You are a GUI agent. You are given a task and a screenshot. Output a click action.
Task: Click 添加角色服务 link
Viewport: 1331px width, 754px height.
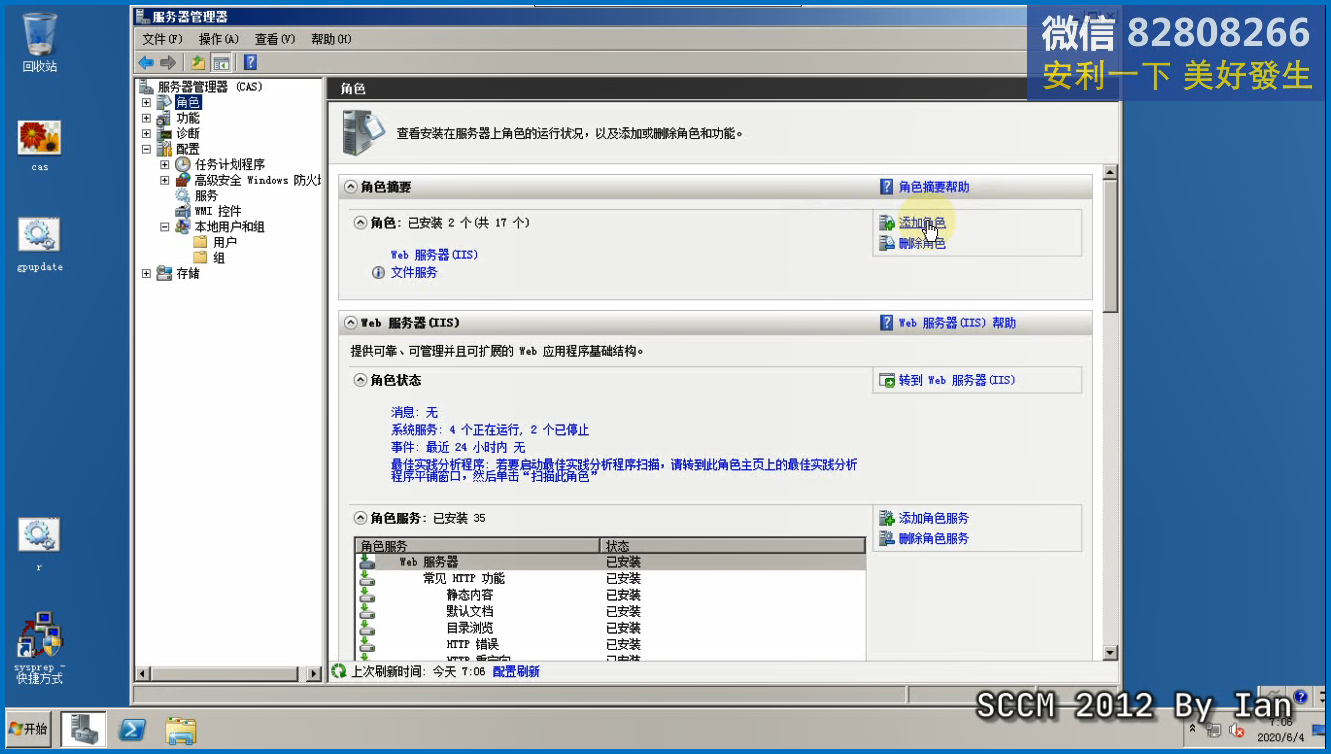[x=934, y=518]
